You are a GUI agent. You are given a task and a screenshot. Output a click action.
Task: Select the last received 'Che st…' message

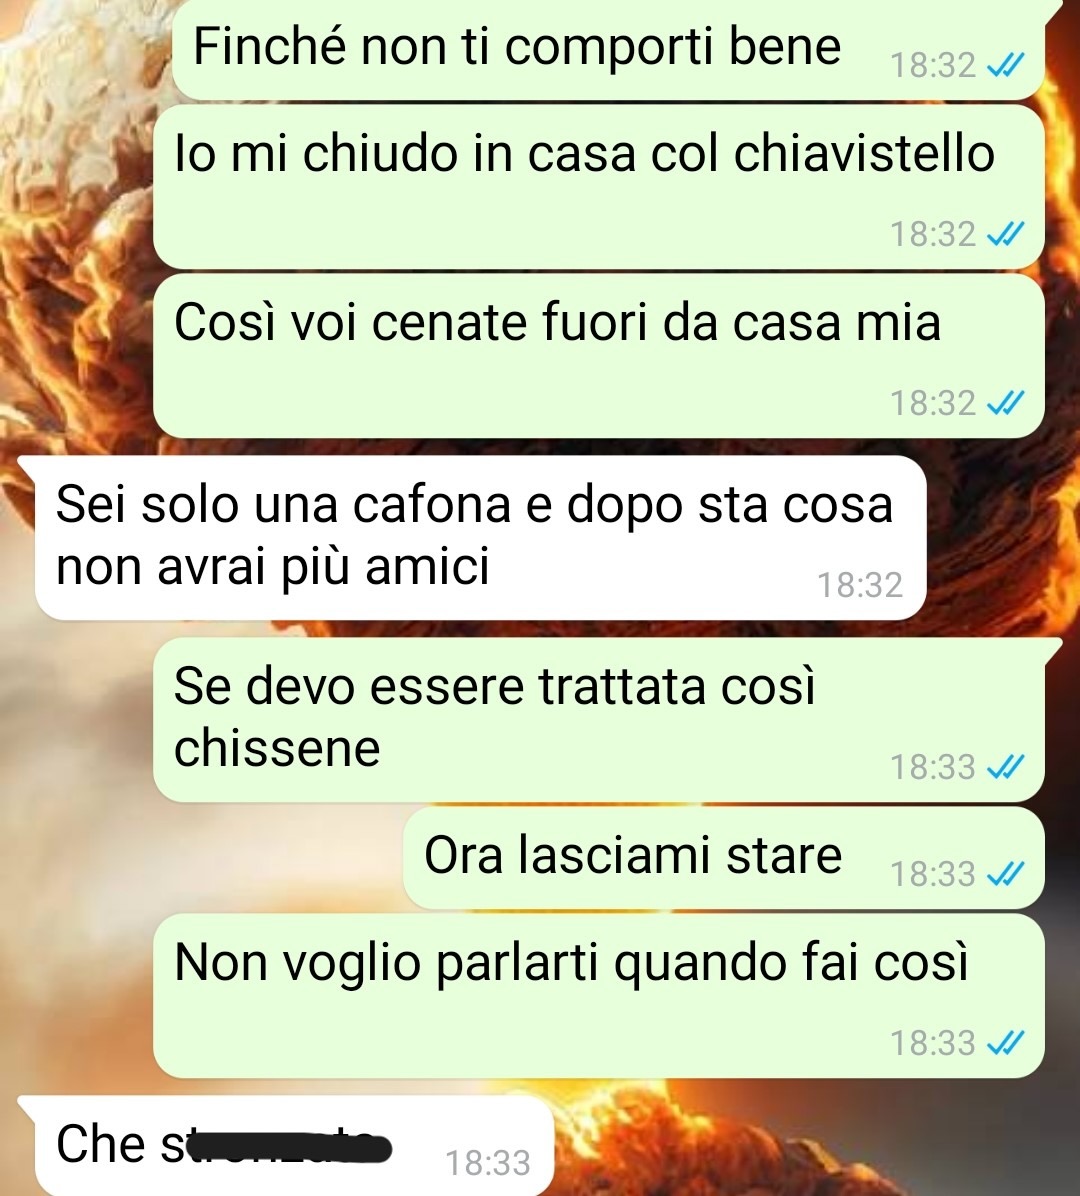pyautogui.click(x=294, y=1146)
